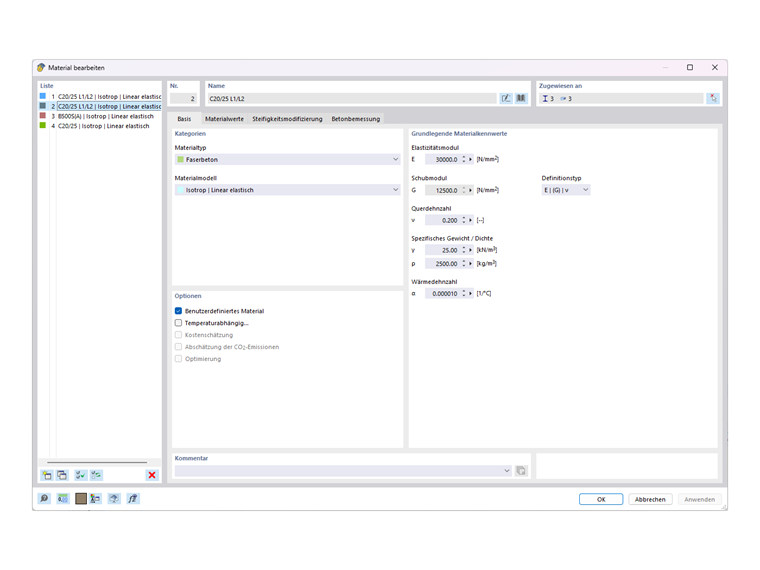The image size is (760, 570).
Task: Open the Steifigkeitsmodifizierung tab
Action: pyautogui.click(x=287, y=119)
